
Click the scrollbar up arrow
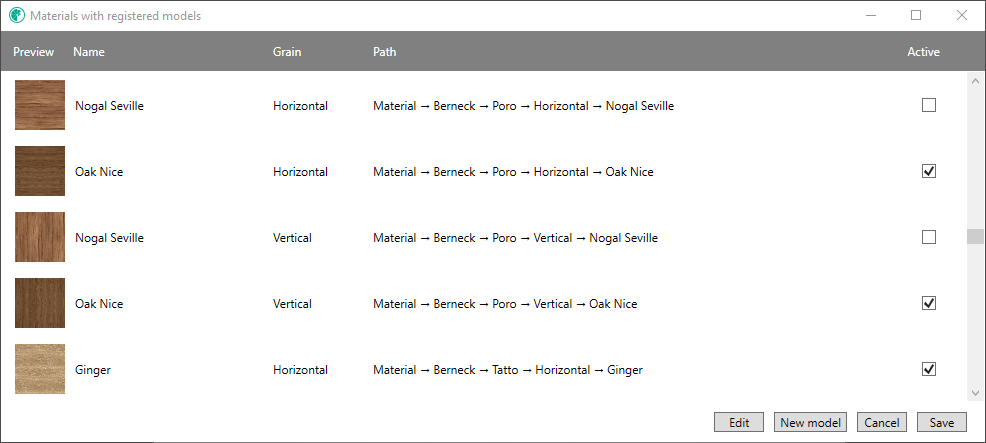click(975, 81)
